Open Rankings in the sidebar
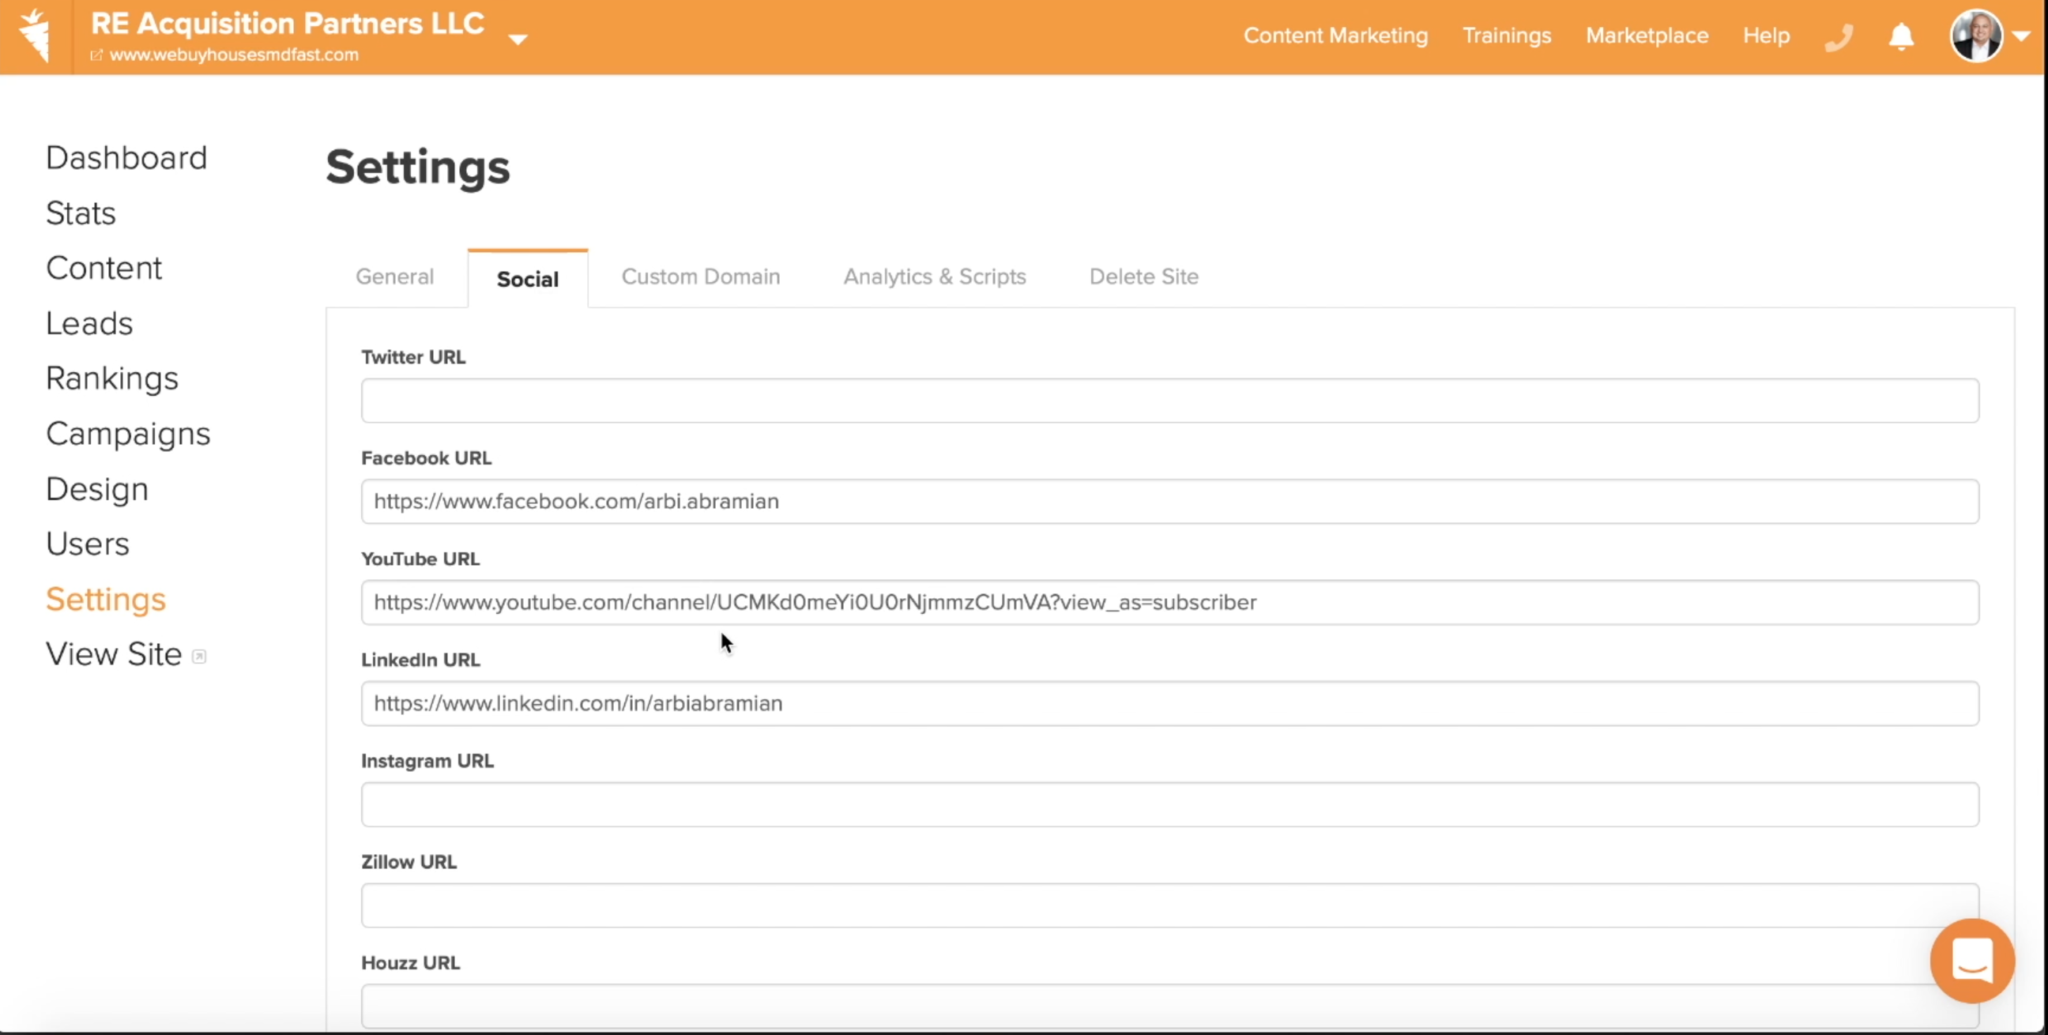The image size is (2048, 1035). (112, 378)
